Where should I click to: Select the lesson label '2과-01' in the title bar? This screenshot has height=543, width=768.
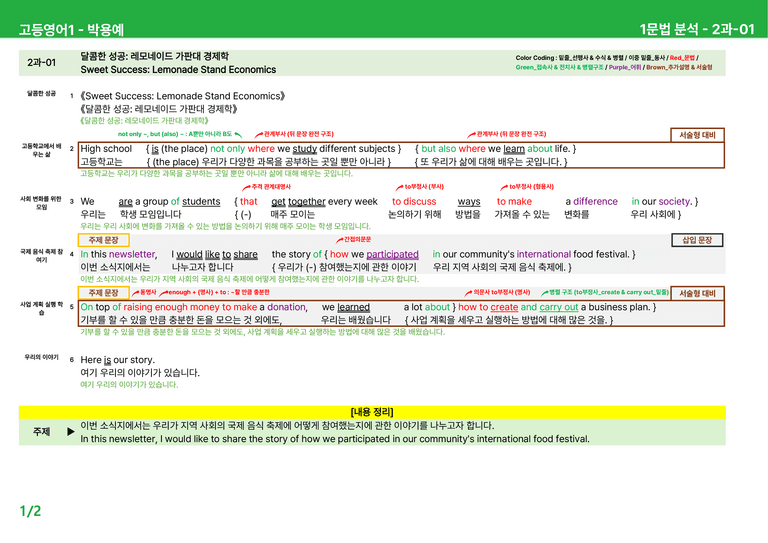(42, 63)
